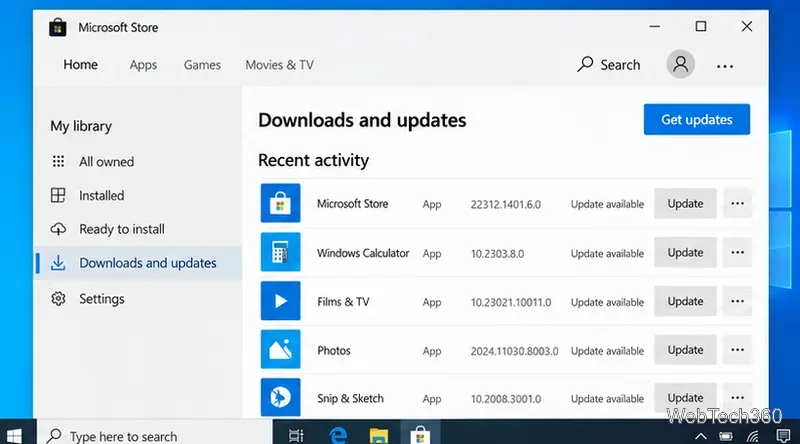Select All owned in My library

point(107,162)
